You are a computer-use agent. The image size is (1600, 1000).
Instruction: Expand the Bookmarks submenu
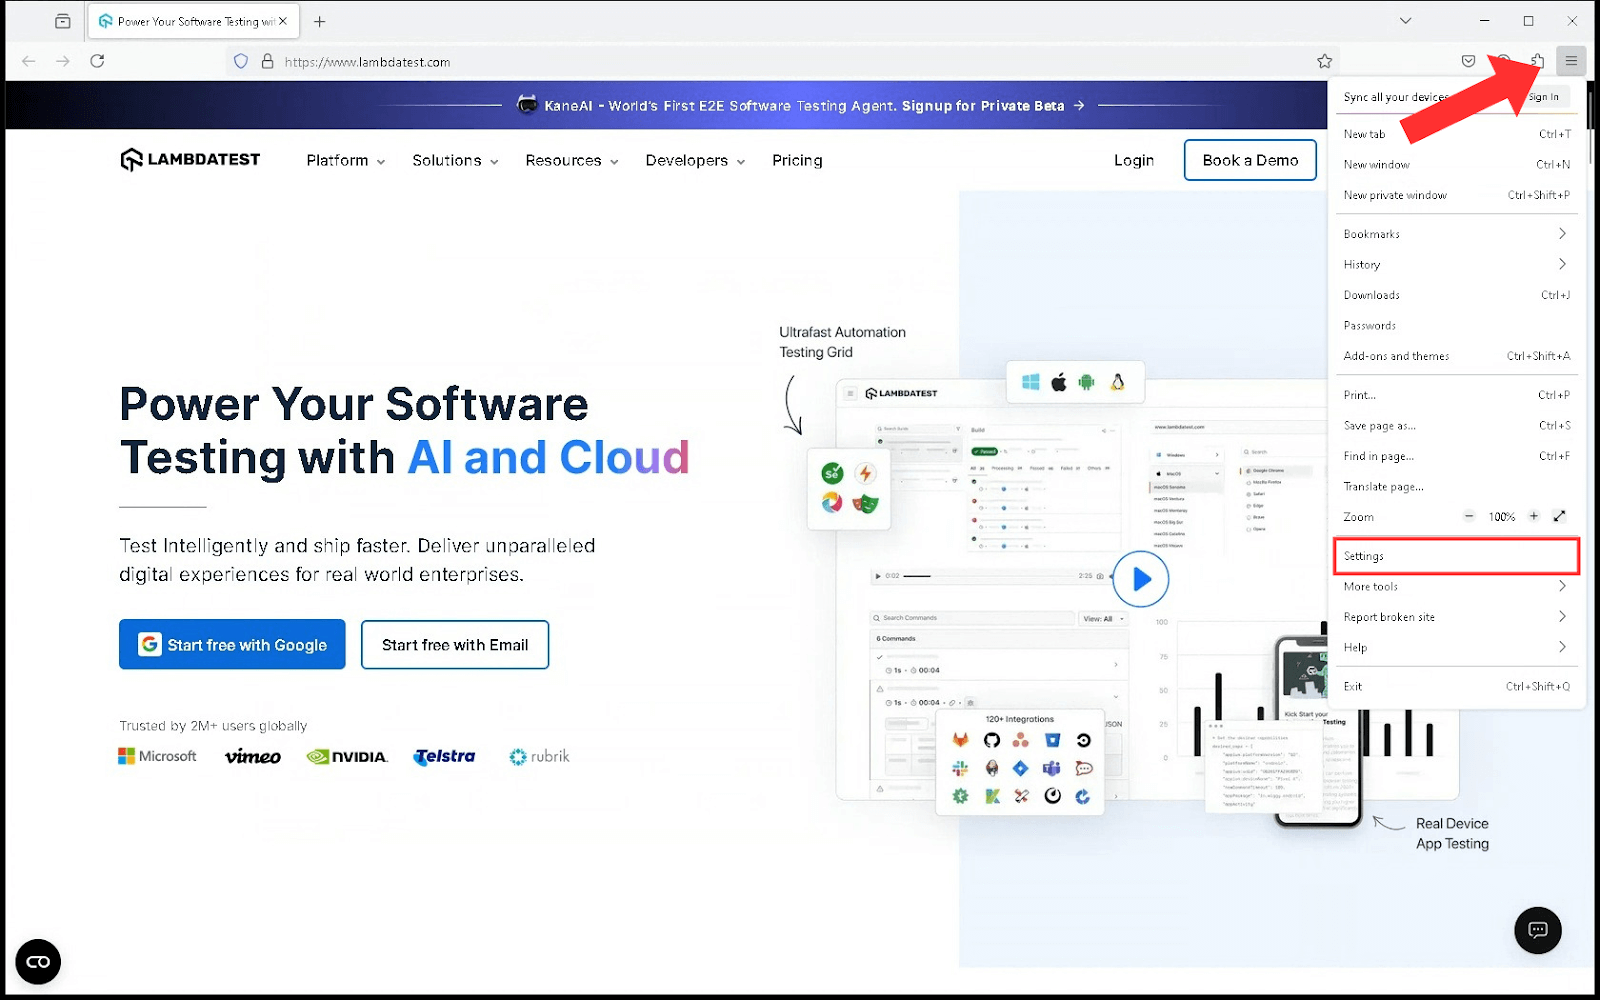(1455, 234)
